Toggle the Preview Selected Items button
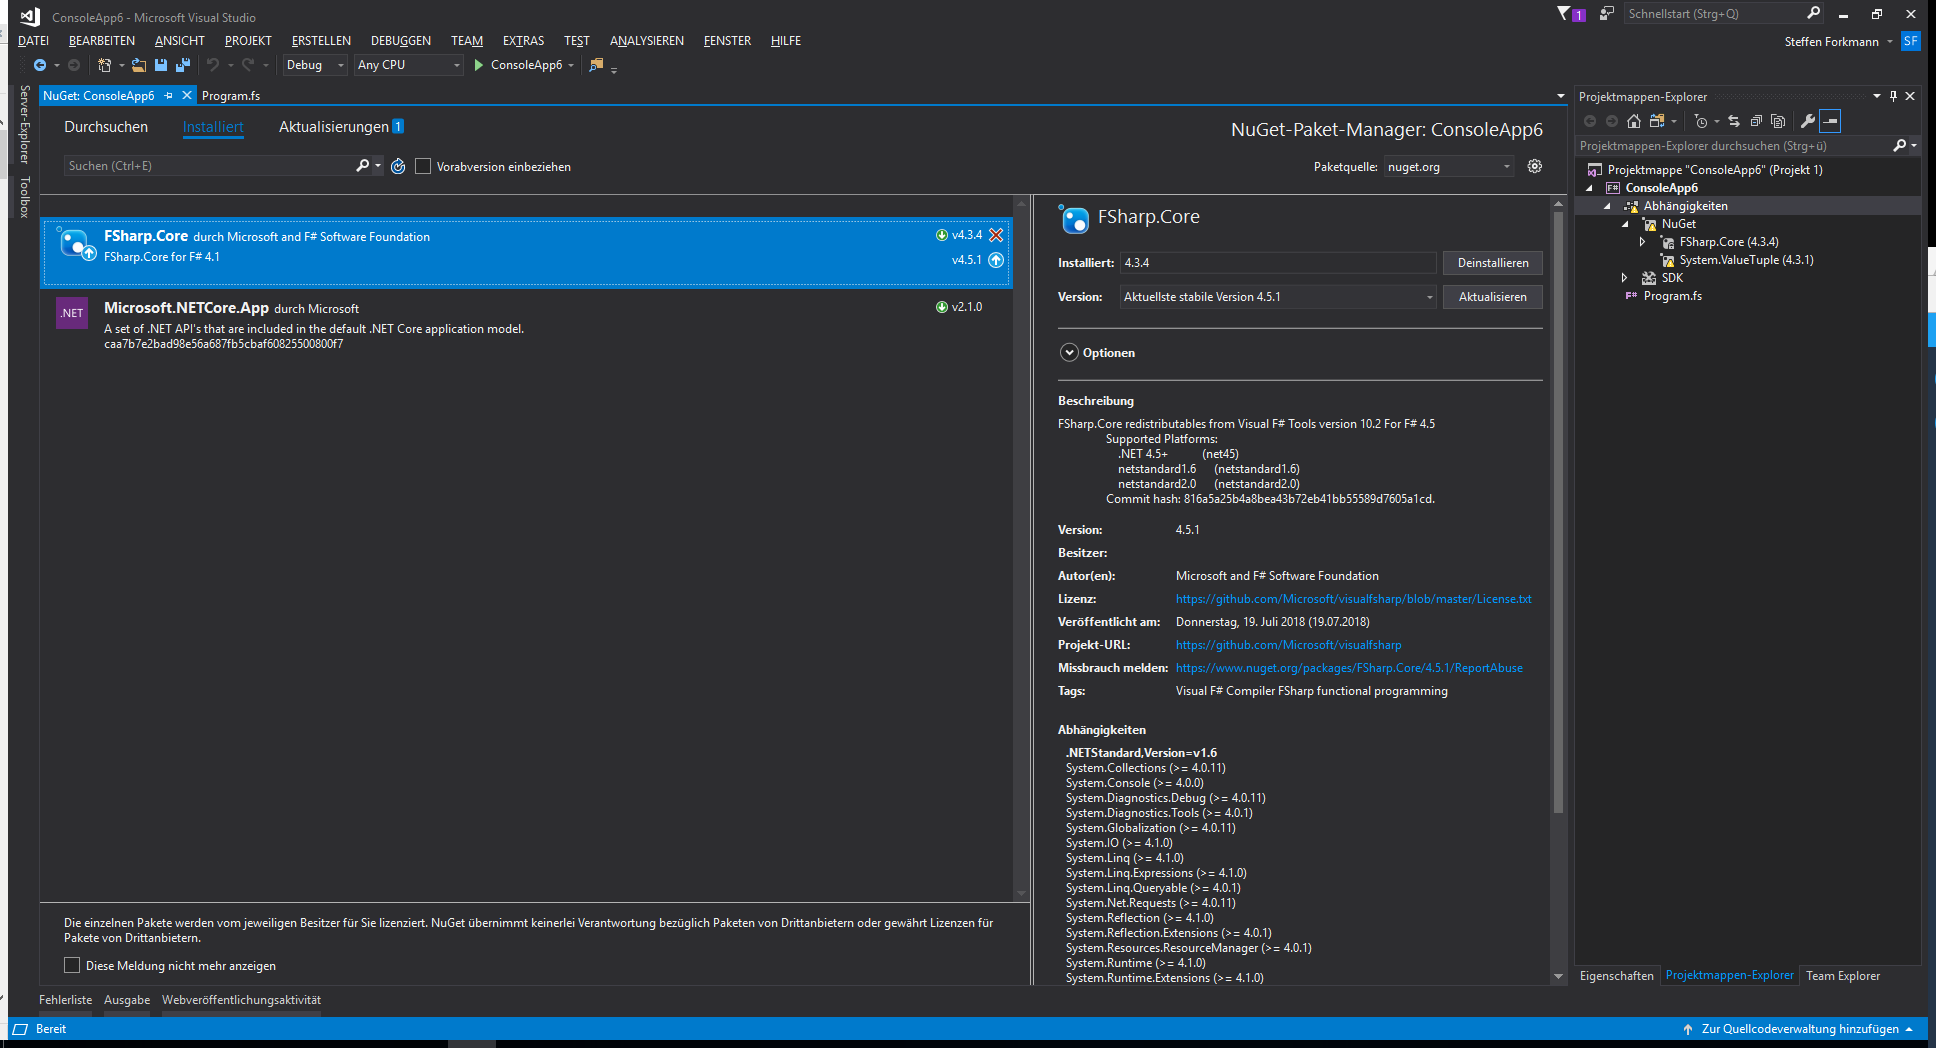The height and width of the screenshot is (1048, 1936). pyautogui.click(x=1830, y=121)
